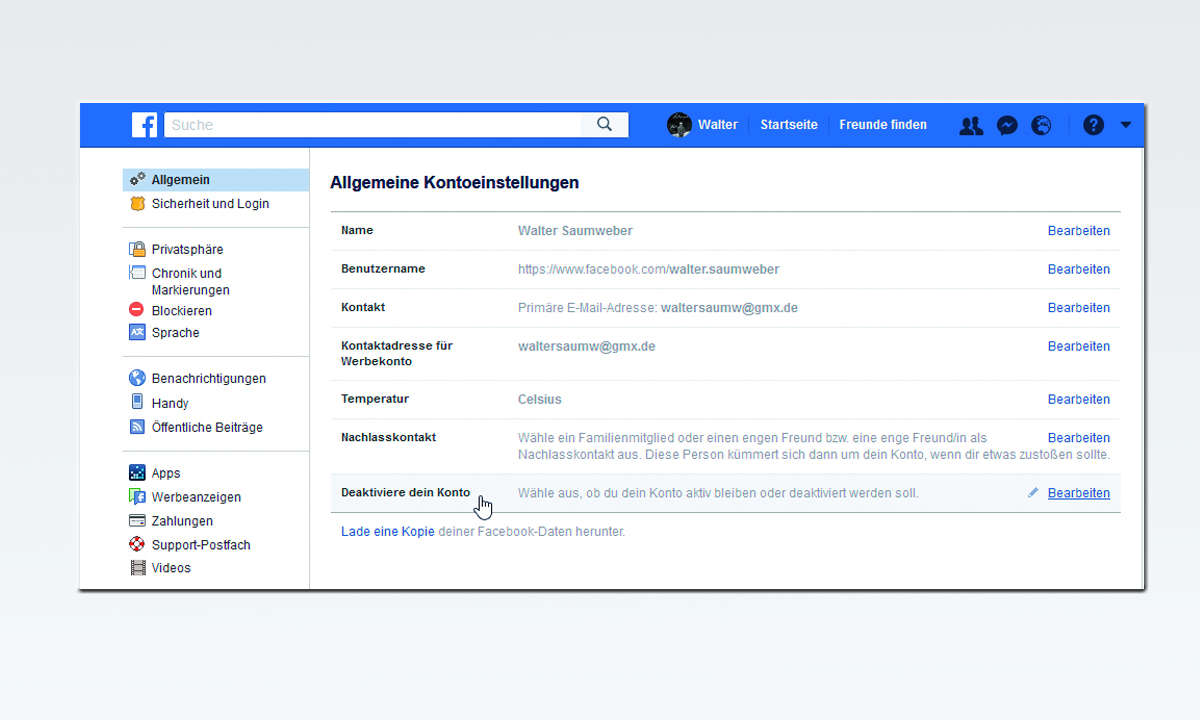The width and height of the screenshot is (1200, 720).
Task: Go to Privatsphäre settings
Action: coord(187,249)
